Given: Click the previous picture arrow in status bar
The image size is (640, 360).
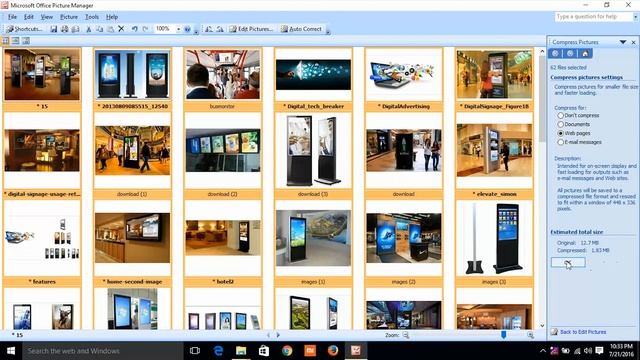Looking at the screenshot, I should (x=268, y=335).
